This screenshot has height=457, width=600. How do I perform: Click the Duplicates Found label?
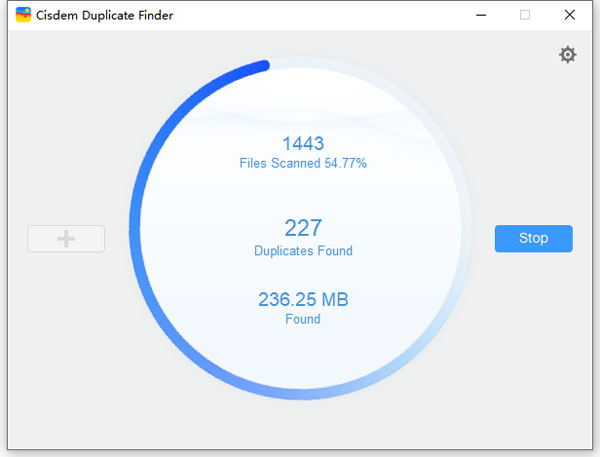[x=303, y=251]
